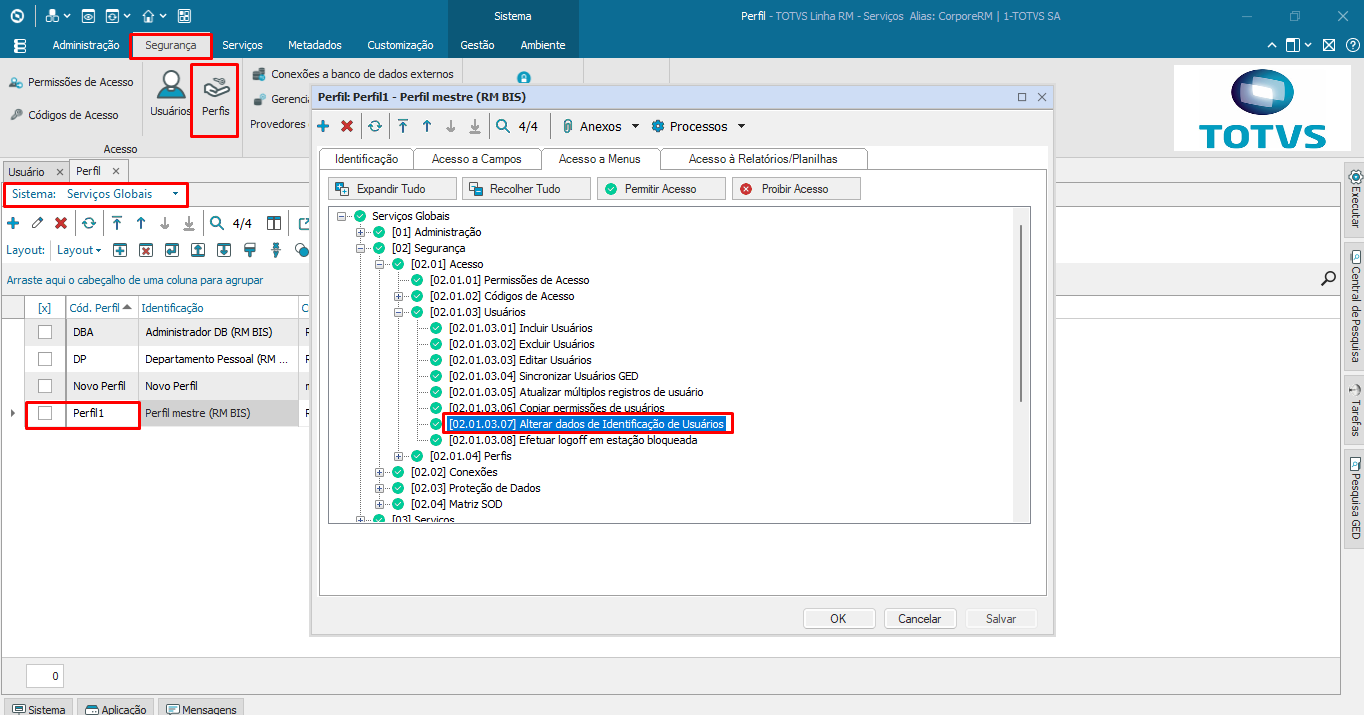The height and width of the screenshot is (715, 1364).
Task: Click the pencil edit icon in list toolbar
Action: (37, 223)
